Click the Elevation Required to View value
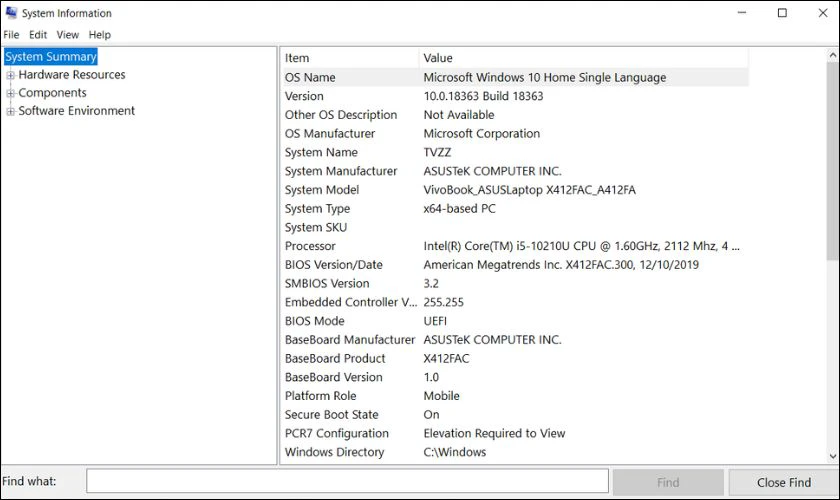840x500 pixels. coord(494,434)
